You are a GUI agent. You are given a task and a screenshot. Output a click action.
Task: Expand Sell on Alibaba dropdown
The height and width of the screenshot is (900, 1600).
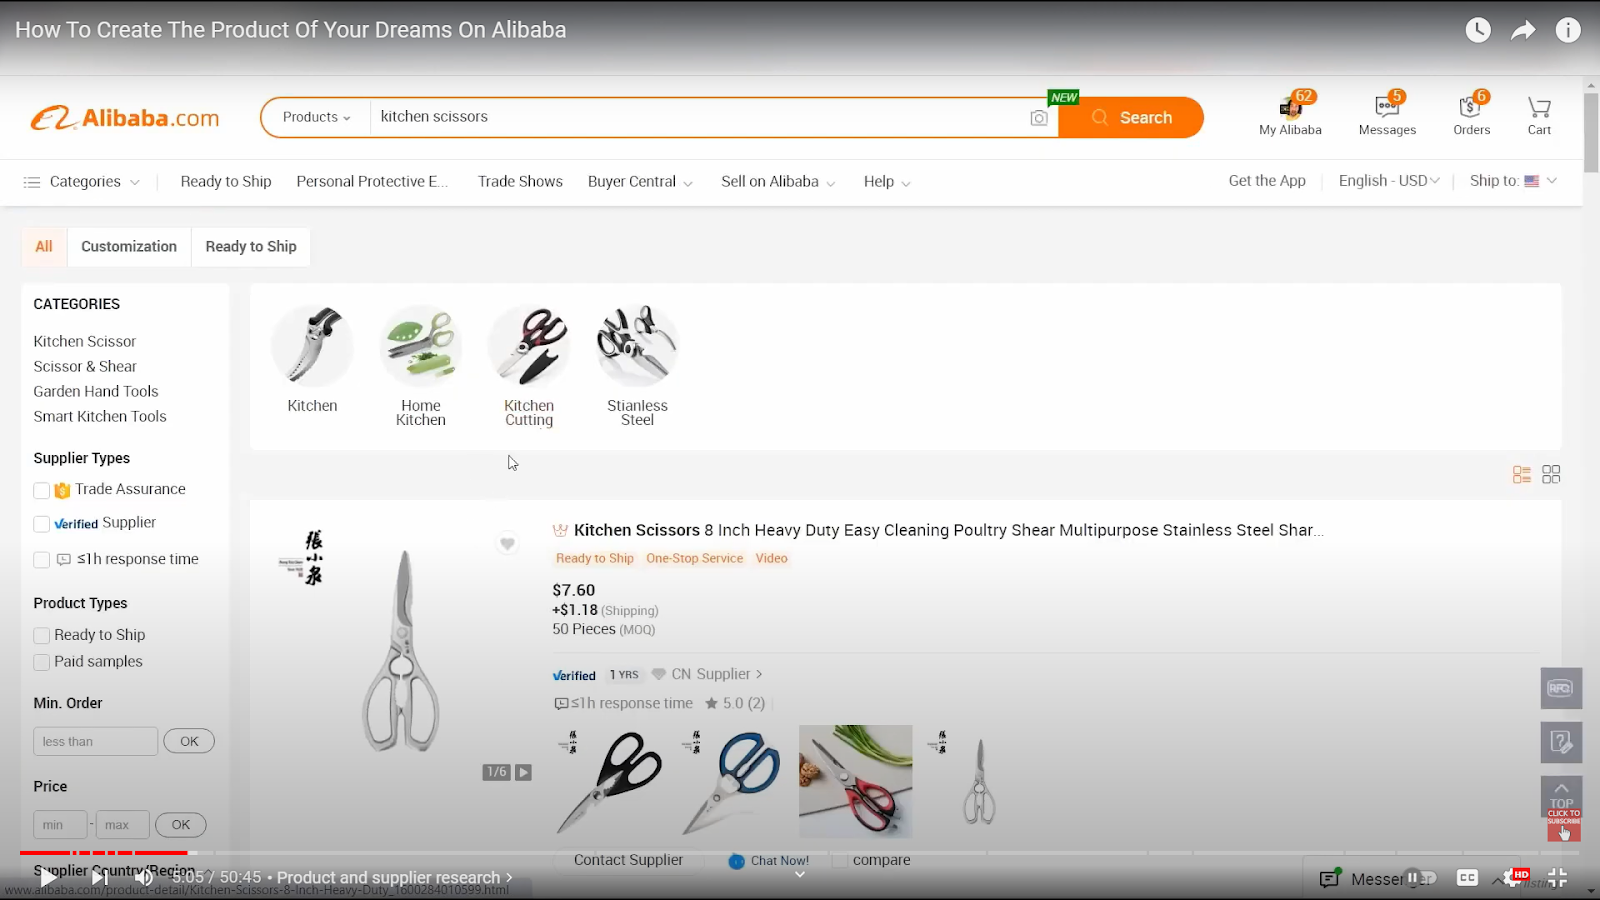[778, 182]
